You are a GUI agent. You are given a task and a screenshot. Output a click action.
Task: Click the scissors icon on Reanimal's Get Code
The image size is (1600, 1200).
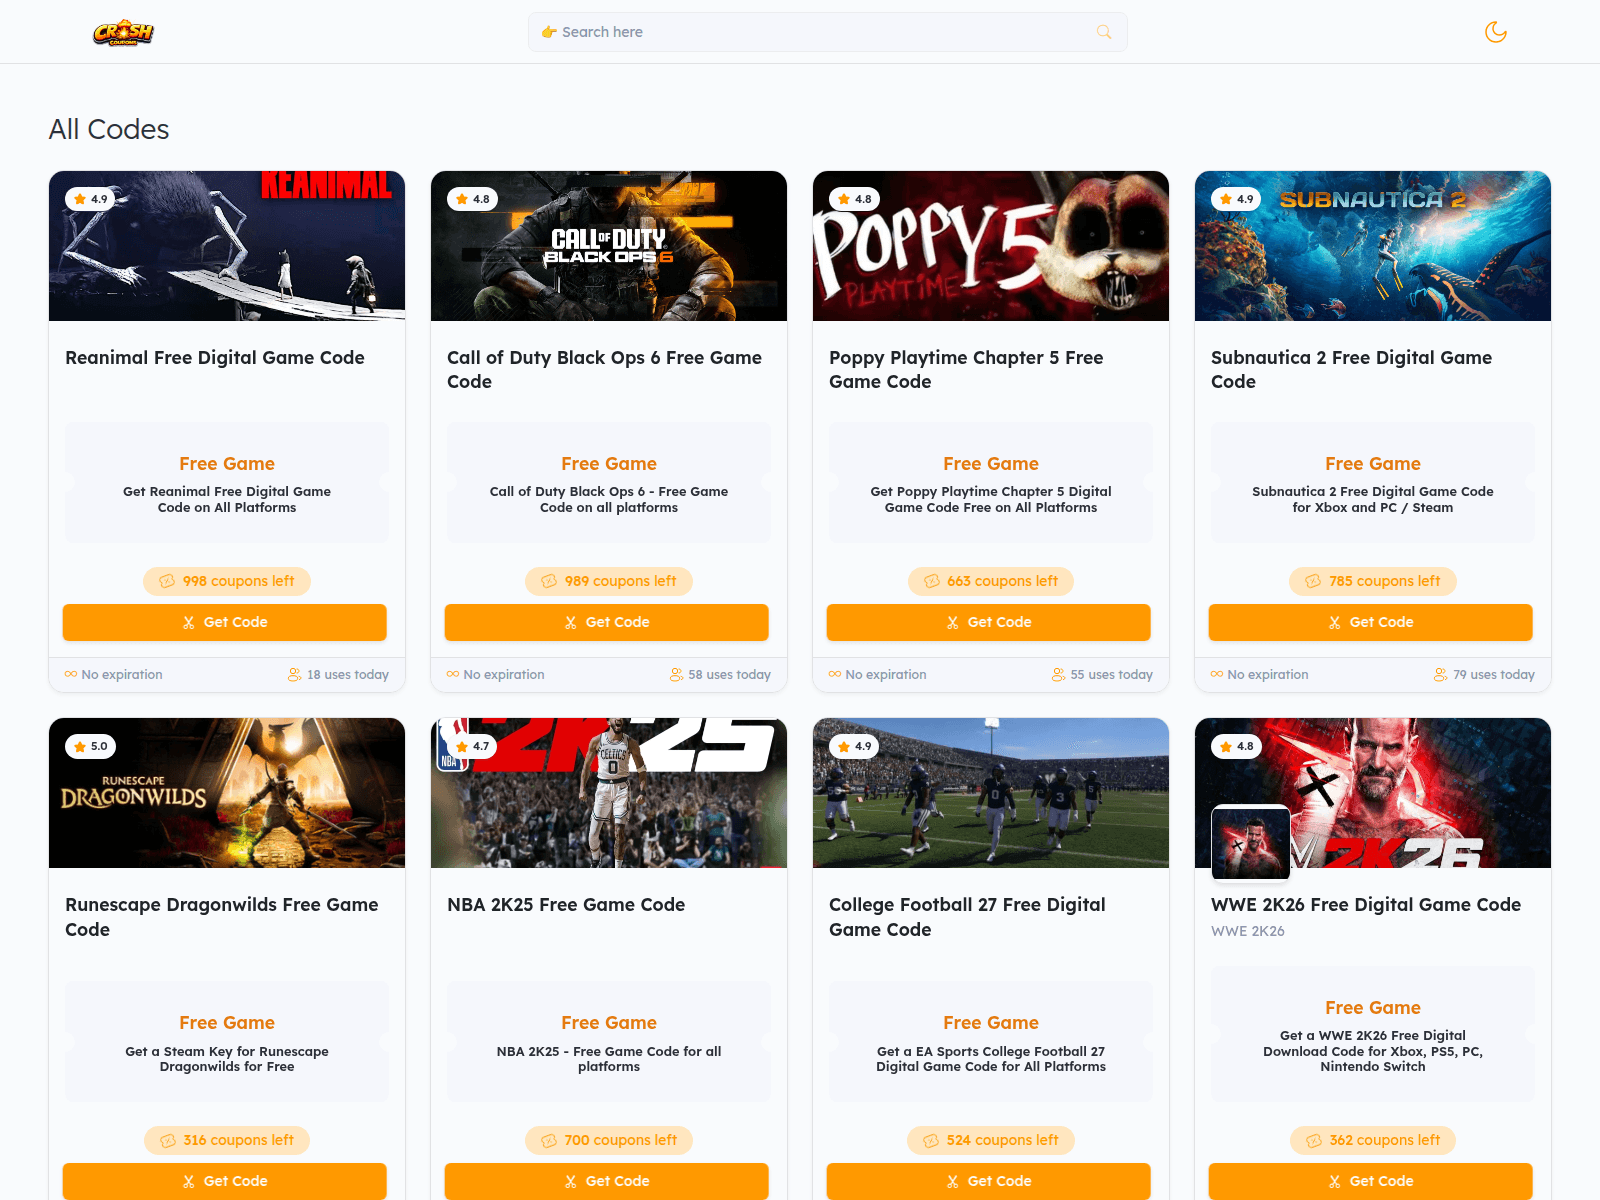coord(189,622)
